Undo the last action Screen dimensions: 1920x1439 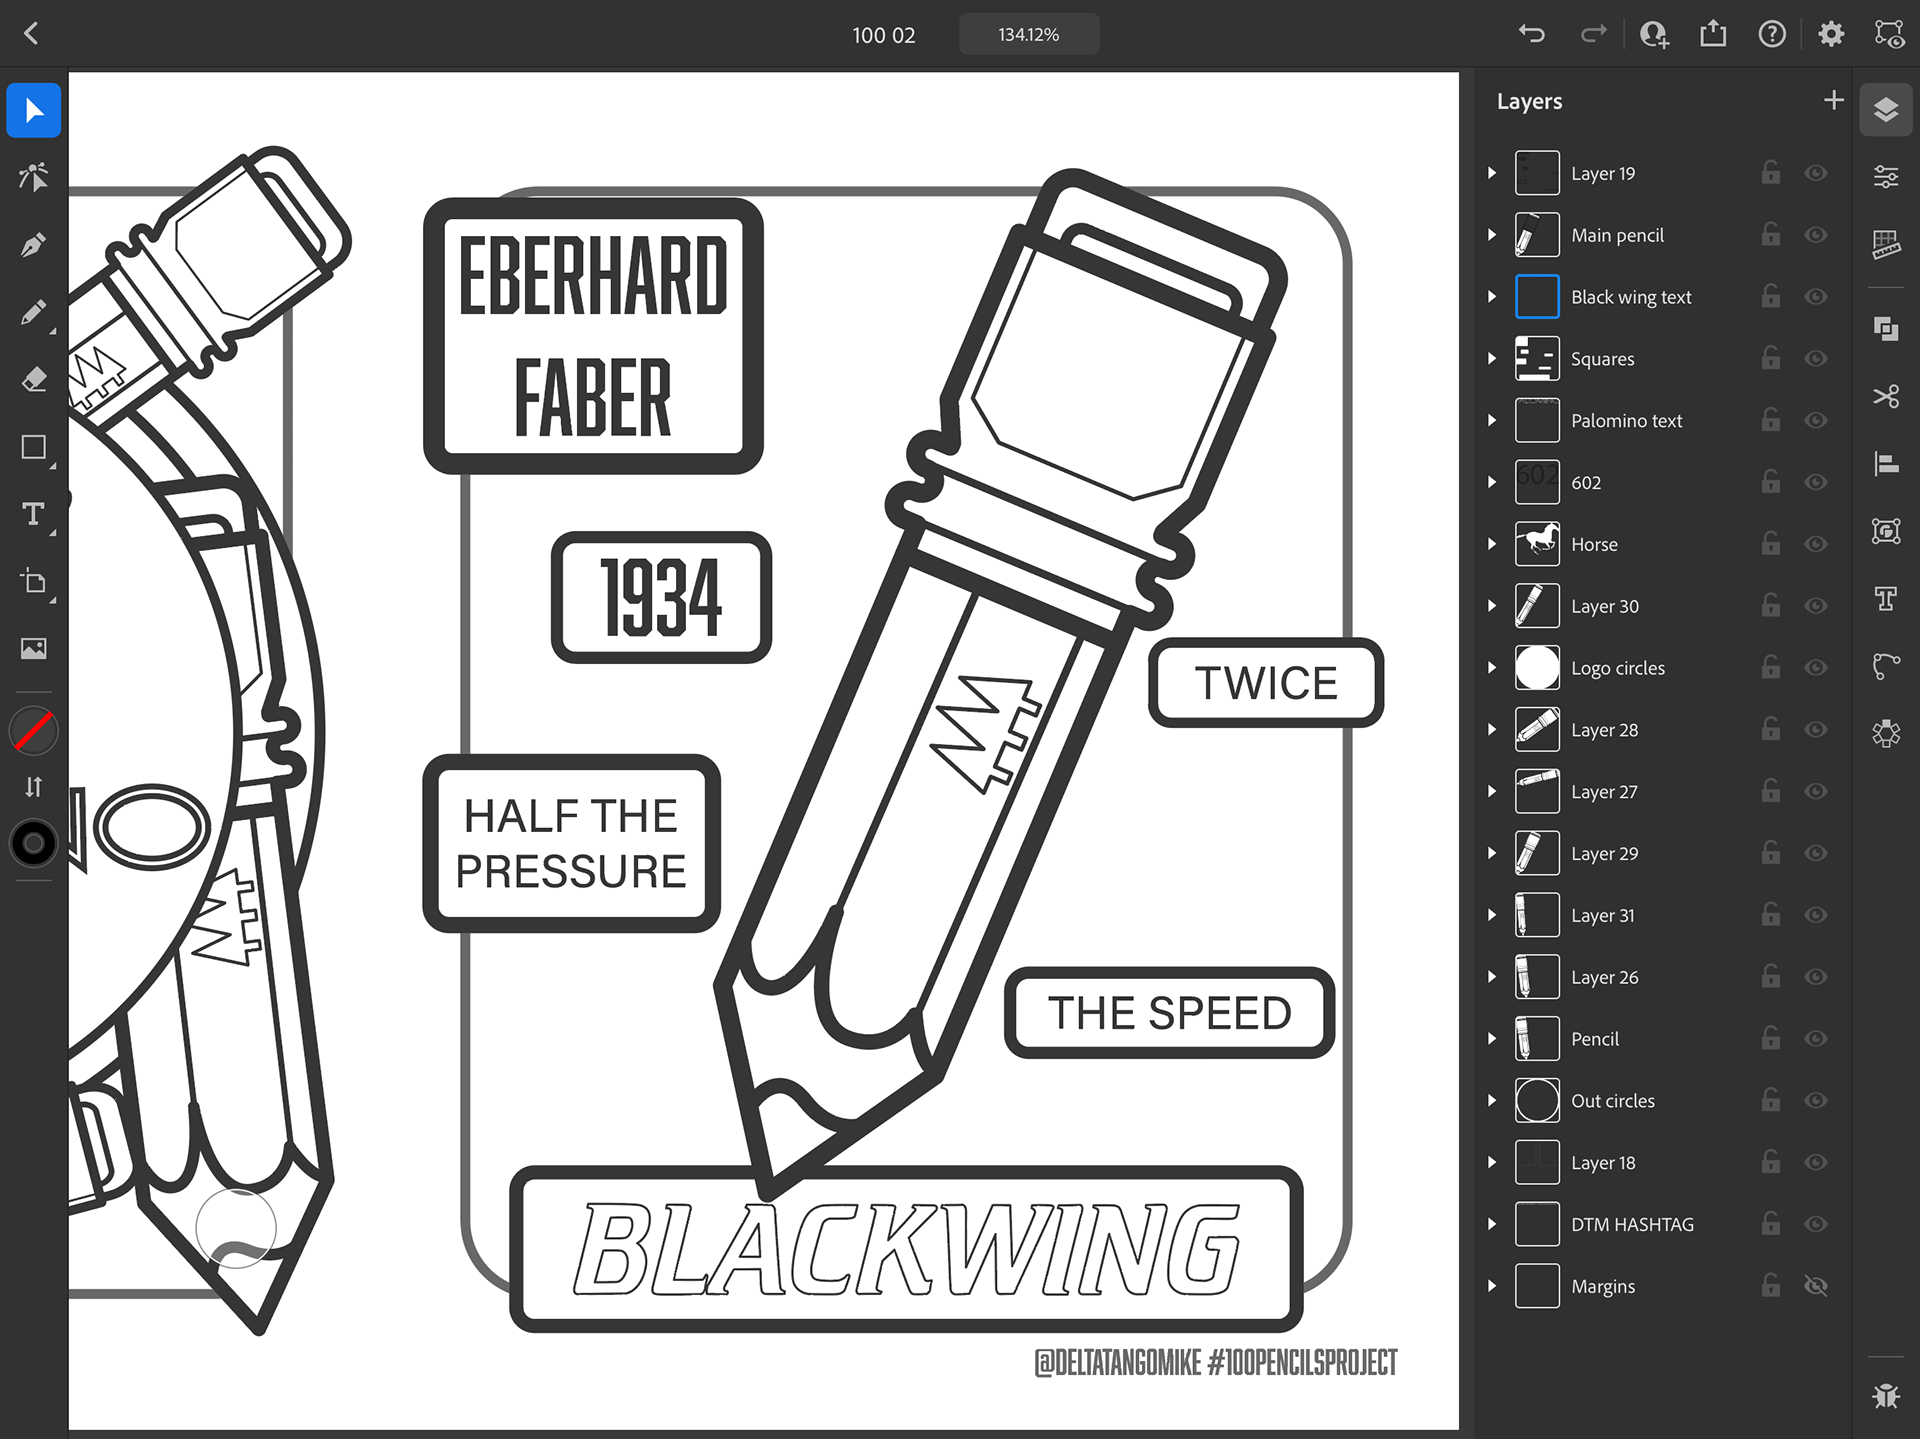pyautogui.click(x=1532, y=34)
